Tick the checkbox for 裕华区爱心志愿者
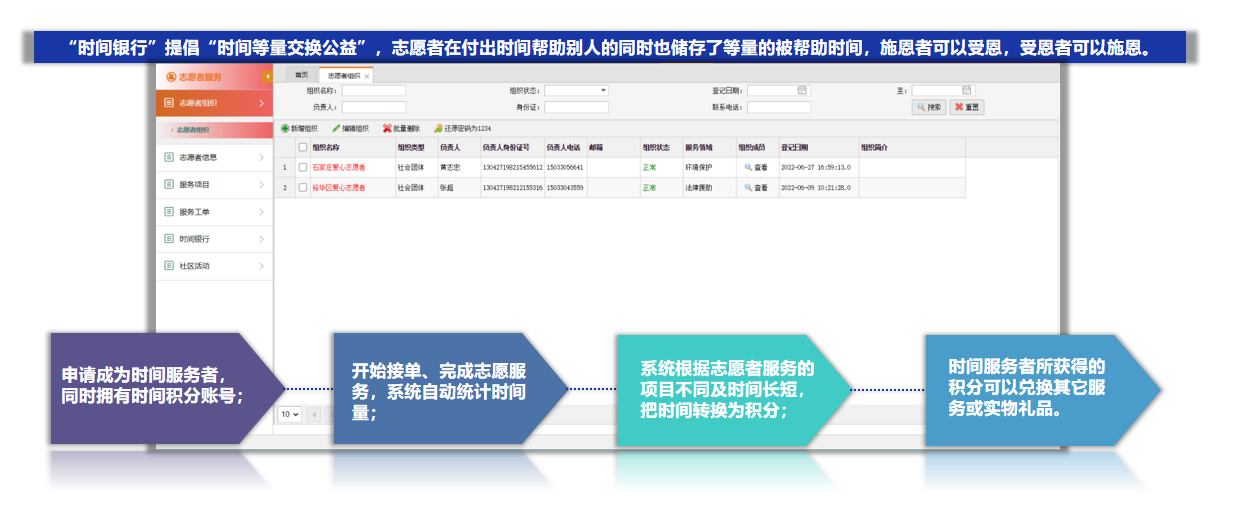Image resolution: width=1252 pixels, height=513 pixels. [x=303, y=188]
